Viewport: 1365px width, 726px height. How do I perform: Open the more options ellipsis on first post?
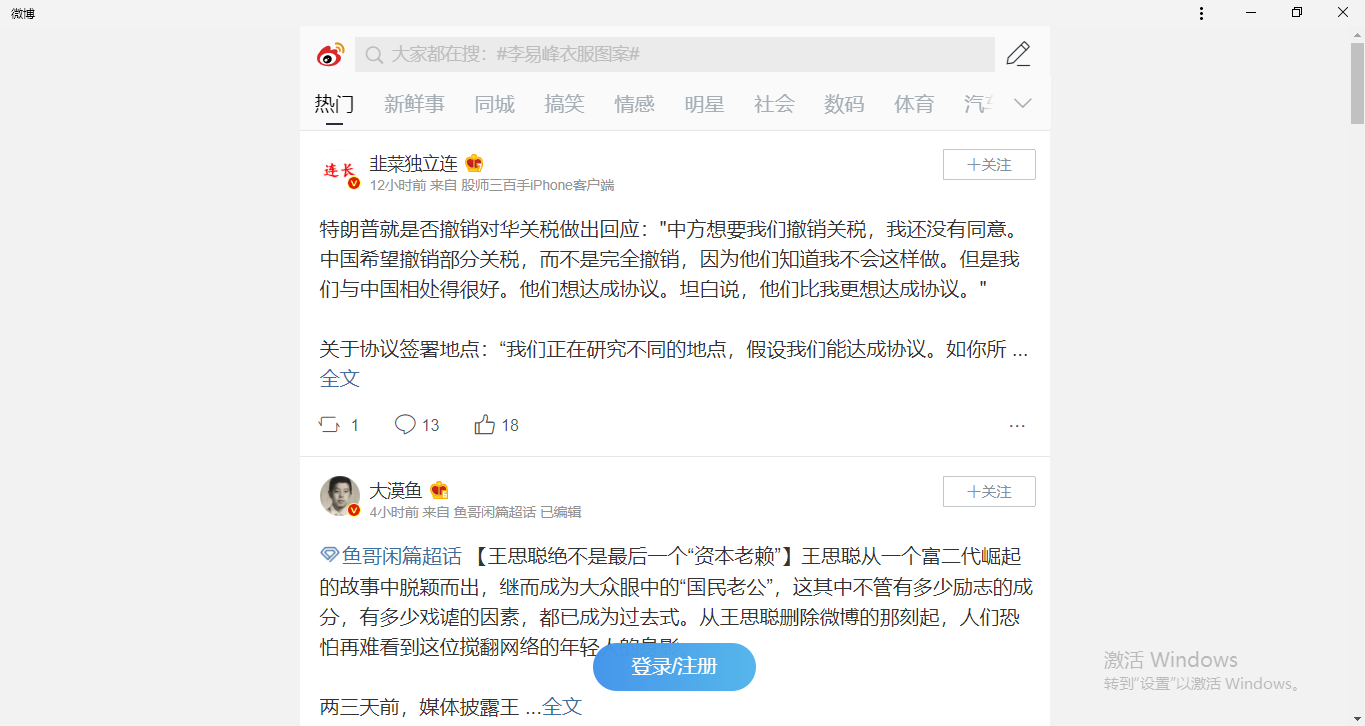1017,426
